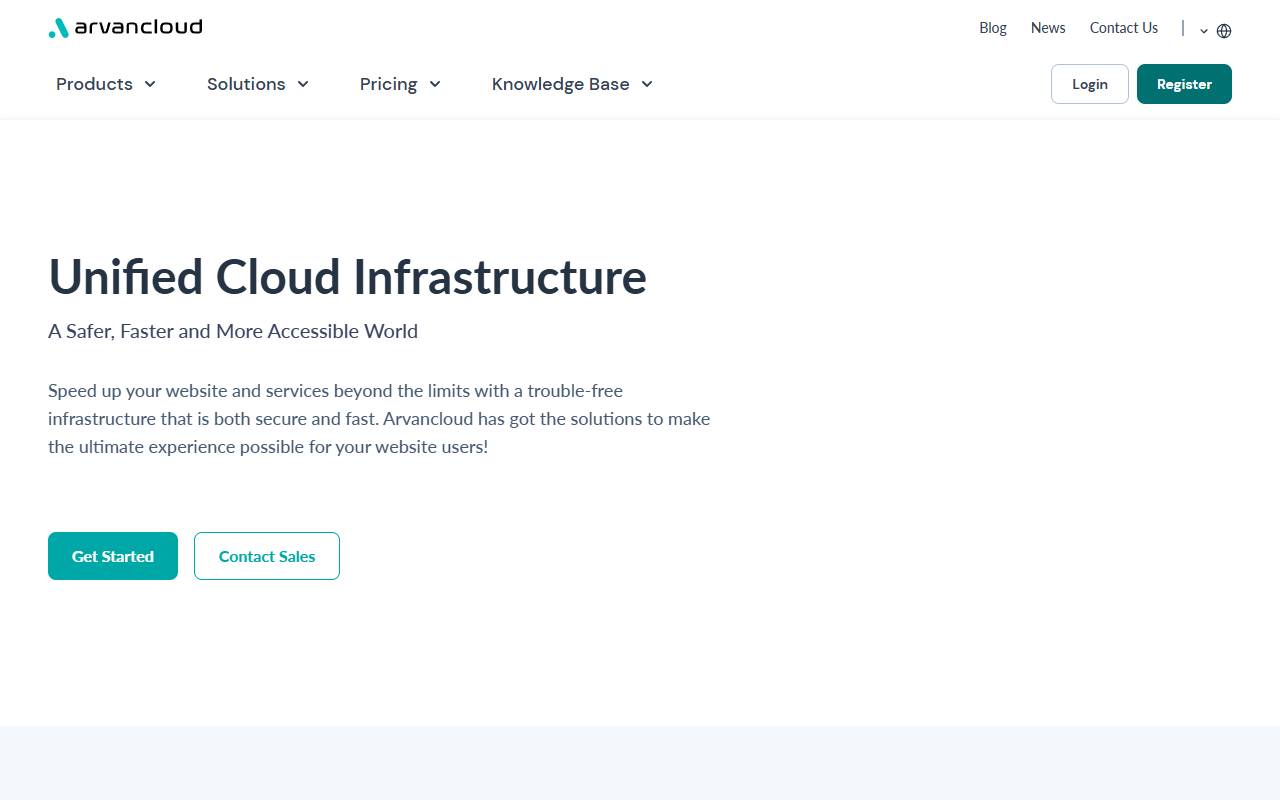Viewport: 1280px width, 800px height.
Task: Expand the Solutions chevron arrow
Action: point(303,84)
